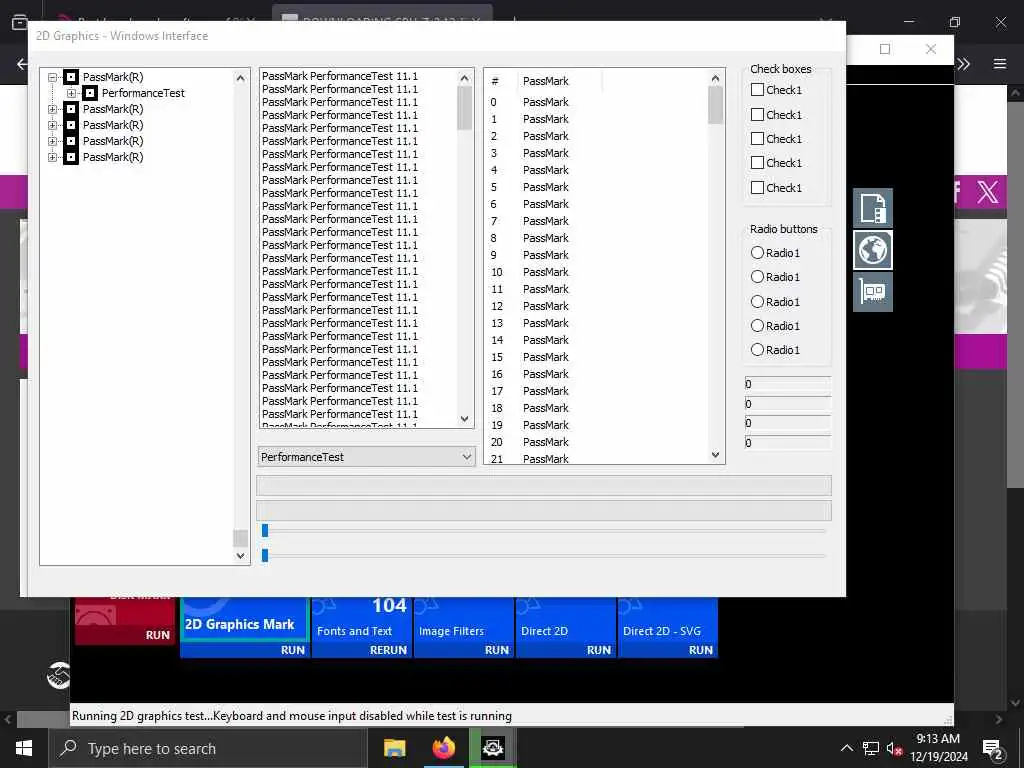Select the second Radio1 radio button
Viewport: 1024px width, 768px height.
point(758,276)
